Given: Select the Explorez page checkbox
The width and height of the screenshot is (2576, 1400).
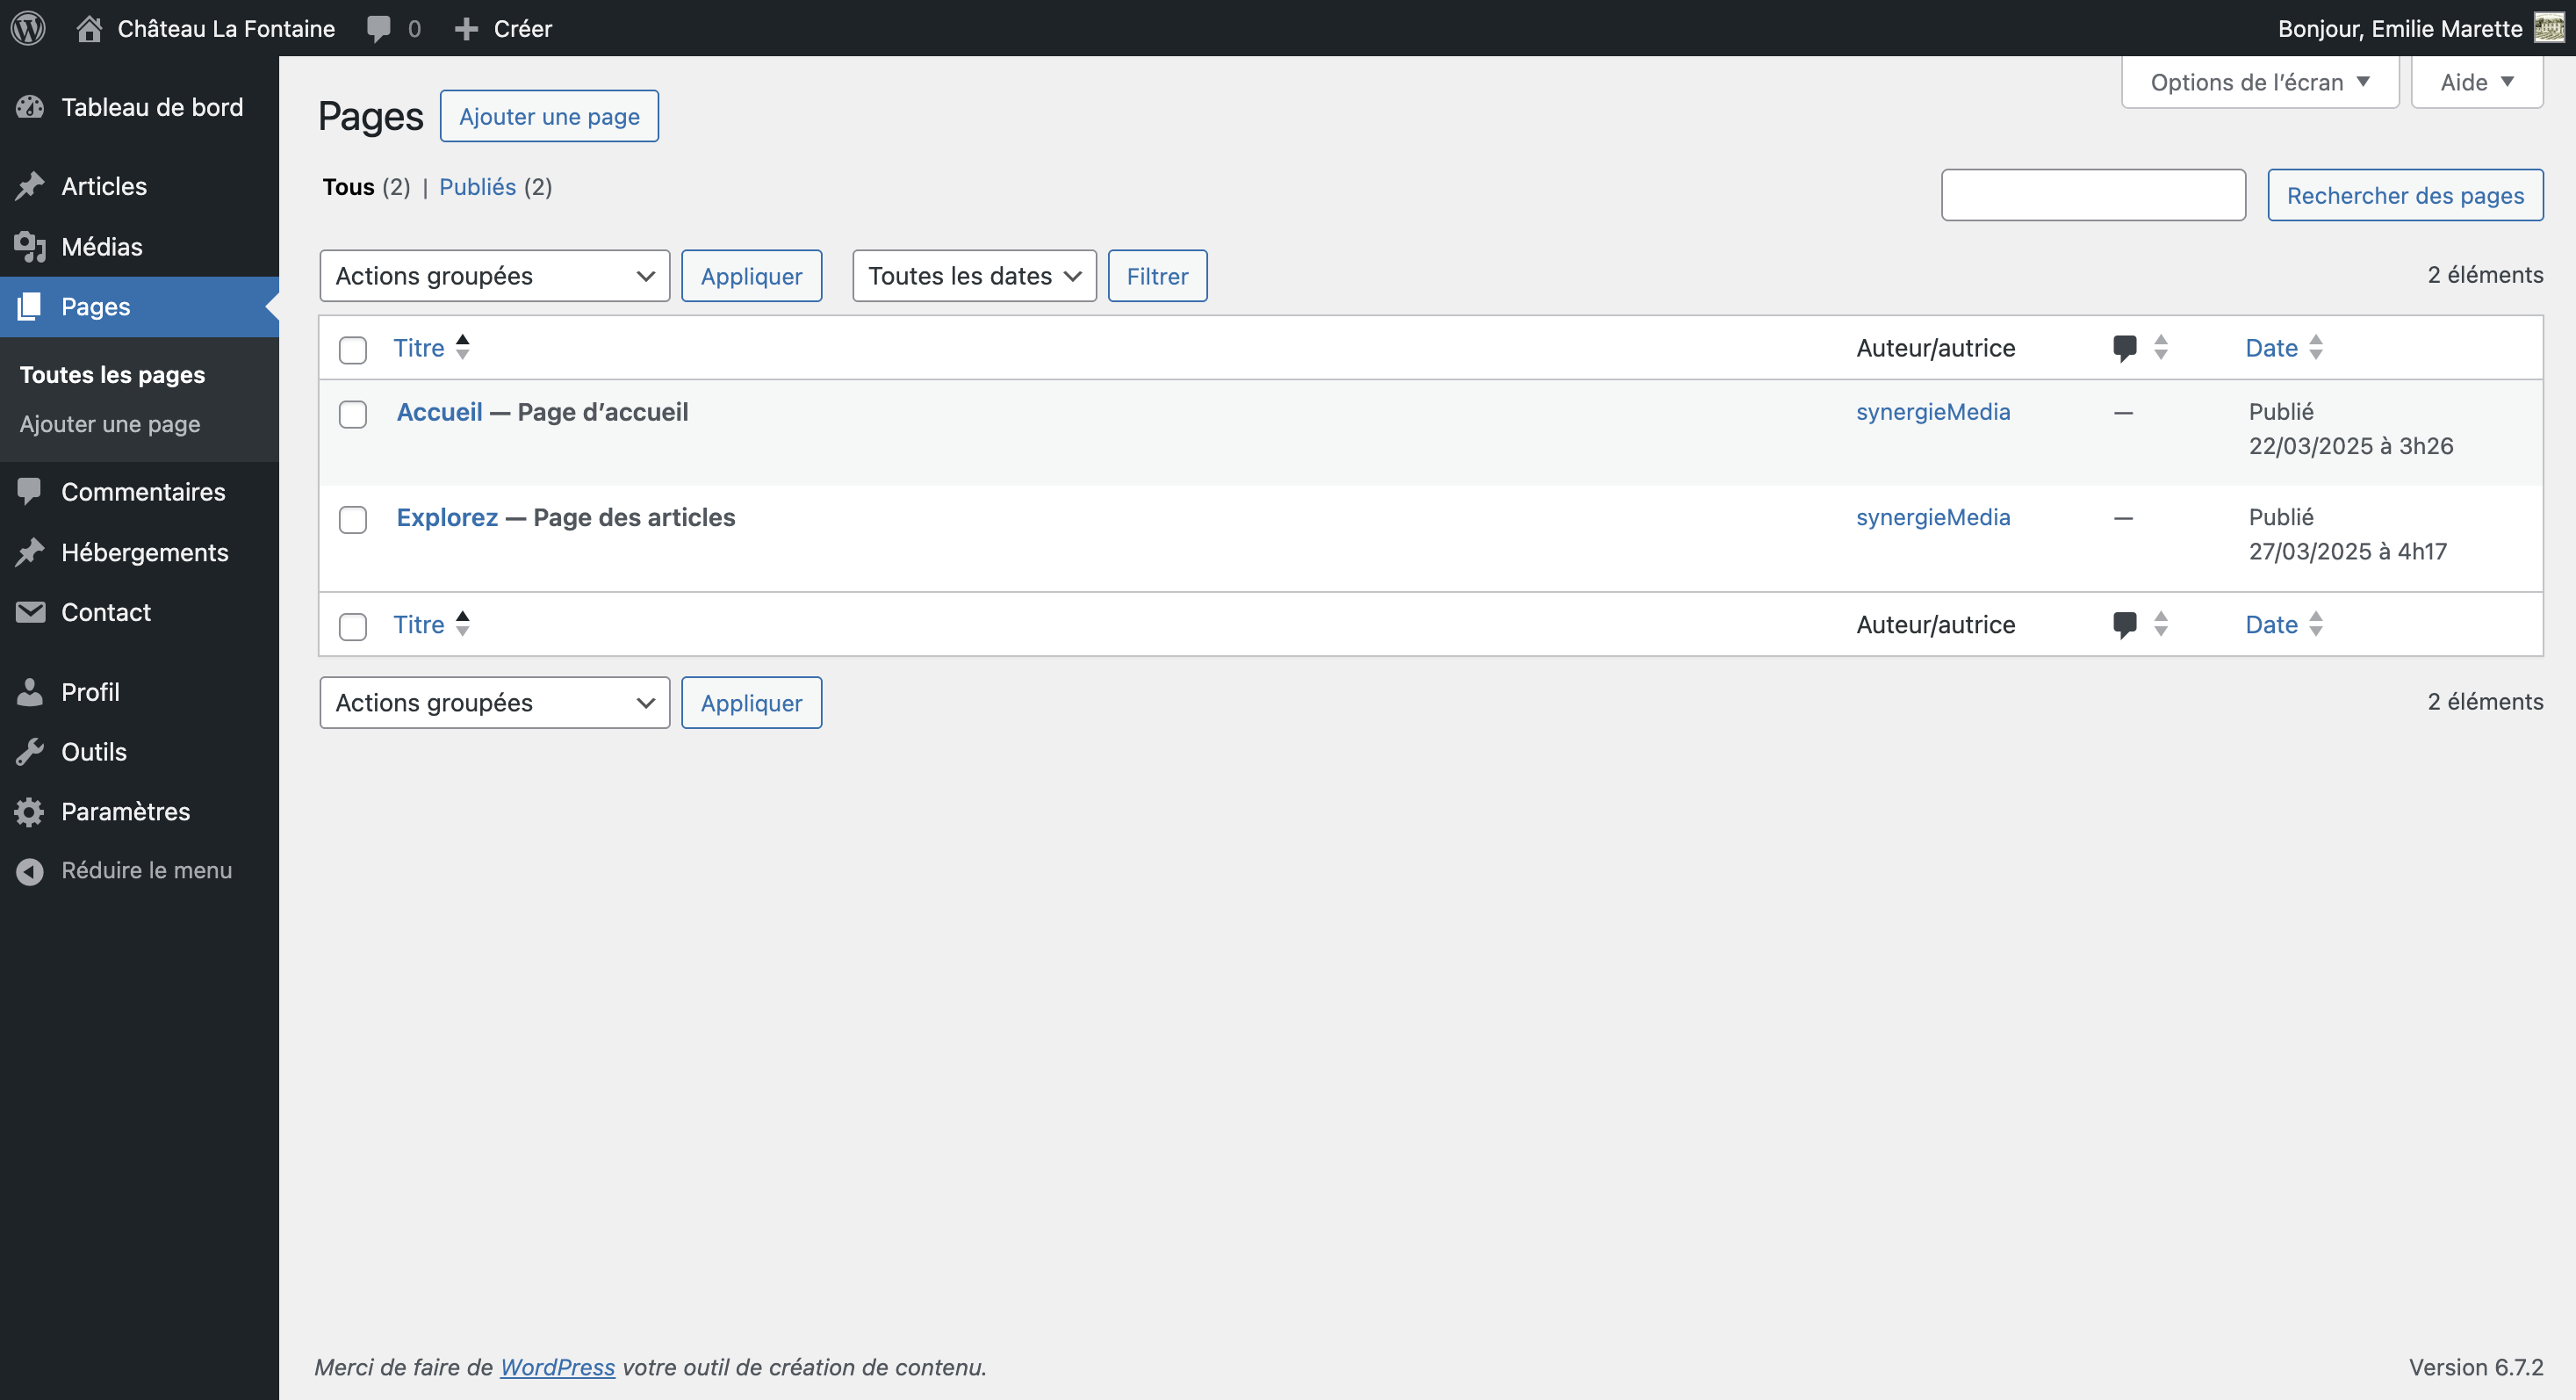Looking at the screenshot, I should click(353, 520).
